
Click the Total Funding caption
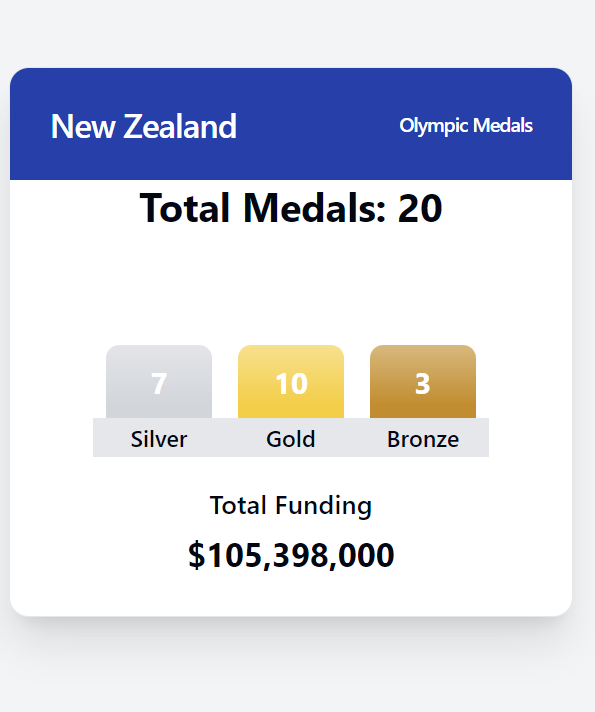291,505
